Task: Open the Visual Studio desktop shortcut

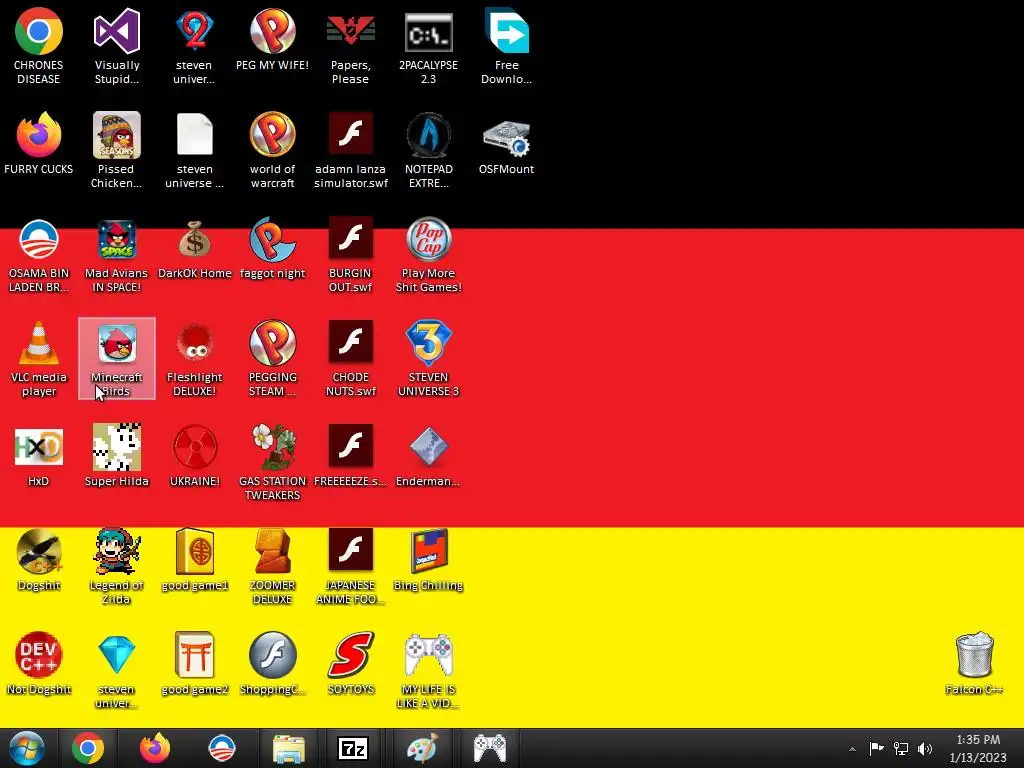Action: click(117, 31)
